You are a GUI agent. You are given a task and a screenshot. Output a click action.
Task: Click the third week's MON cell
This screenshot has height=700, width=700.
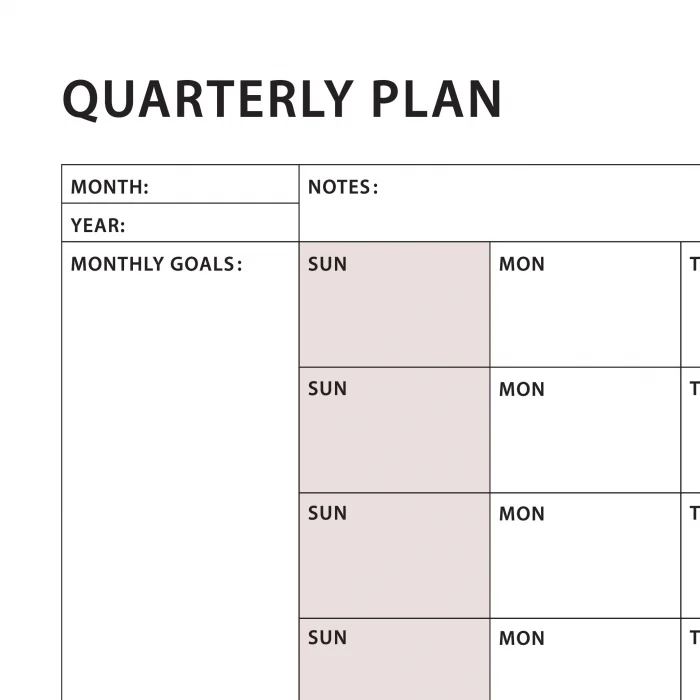585,560
